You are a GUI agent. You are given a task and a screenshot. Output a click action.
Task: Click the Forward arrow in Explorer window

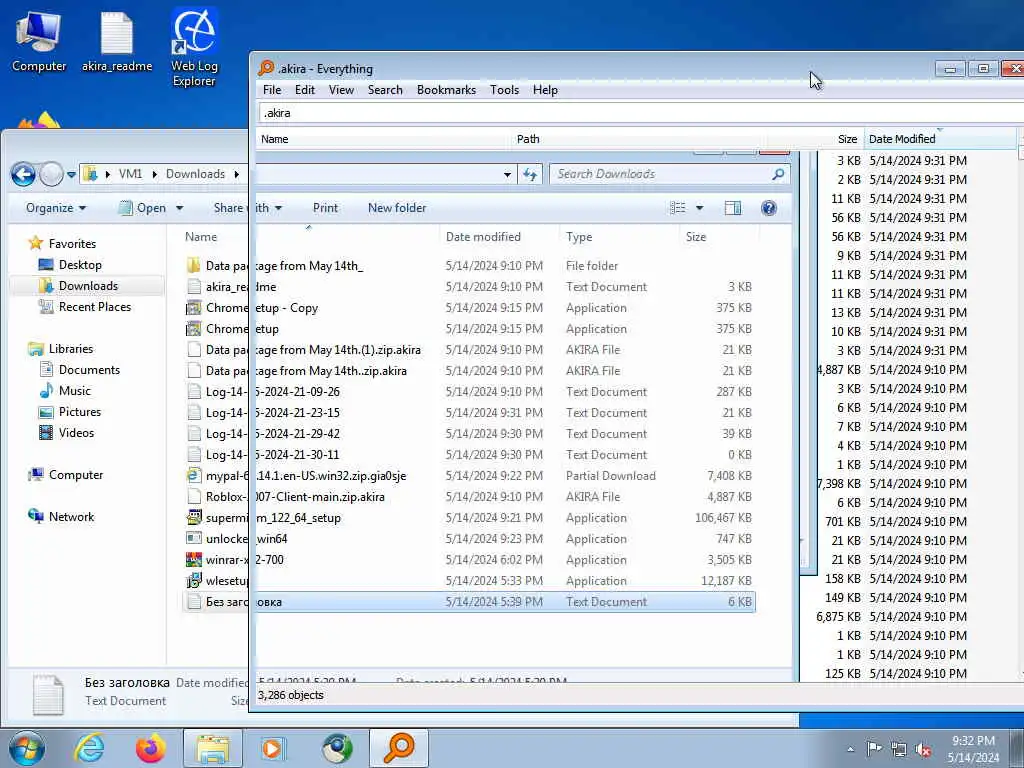[x=51, y=174]
